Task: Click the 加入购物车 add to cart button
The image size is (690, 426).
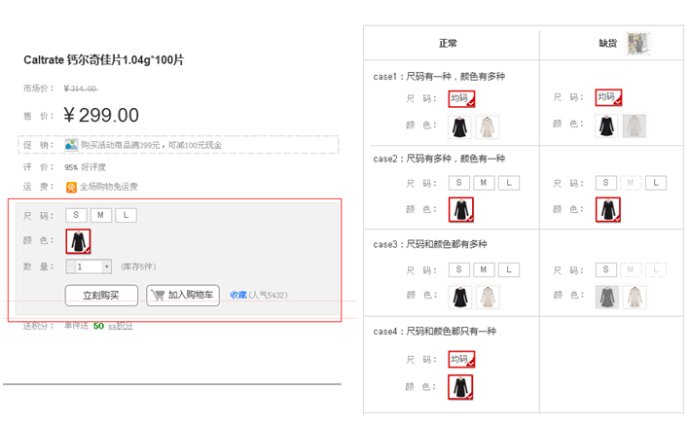Action: click(x=183, y=295)
